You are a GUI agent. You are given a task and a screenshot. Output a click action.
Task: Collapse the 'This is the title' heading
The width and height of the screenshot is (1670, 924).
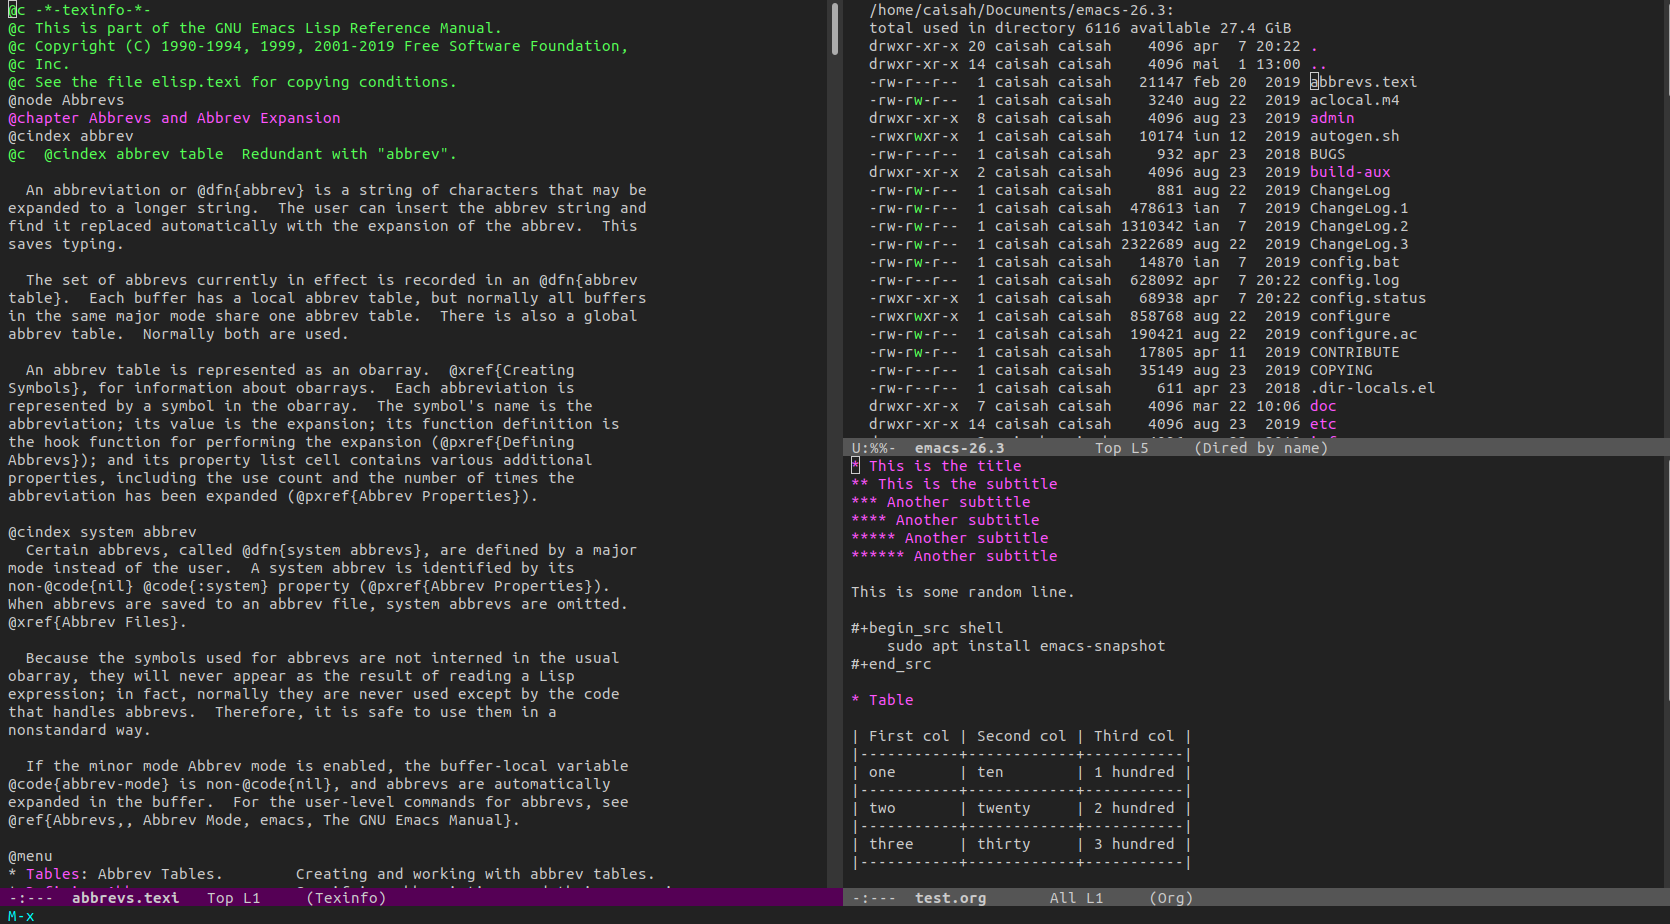(944, 466)
